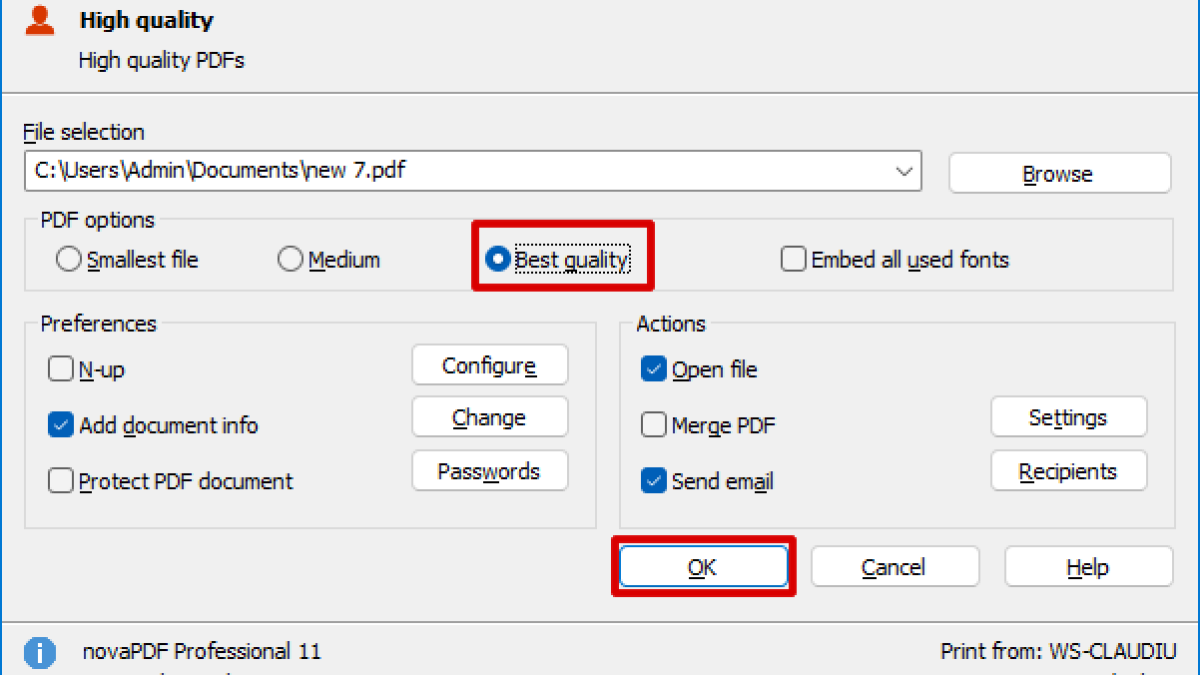Uncheck the Open file action
The image size is (1200, 675).
[x=654, y=370]
